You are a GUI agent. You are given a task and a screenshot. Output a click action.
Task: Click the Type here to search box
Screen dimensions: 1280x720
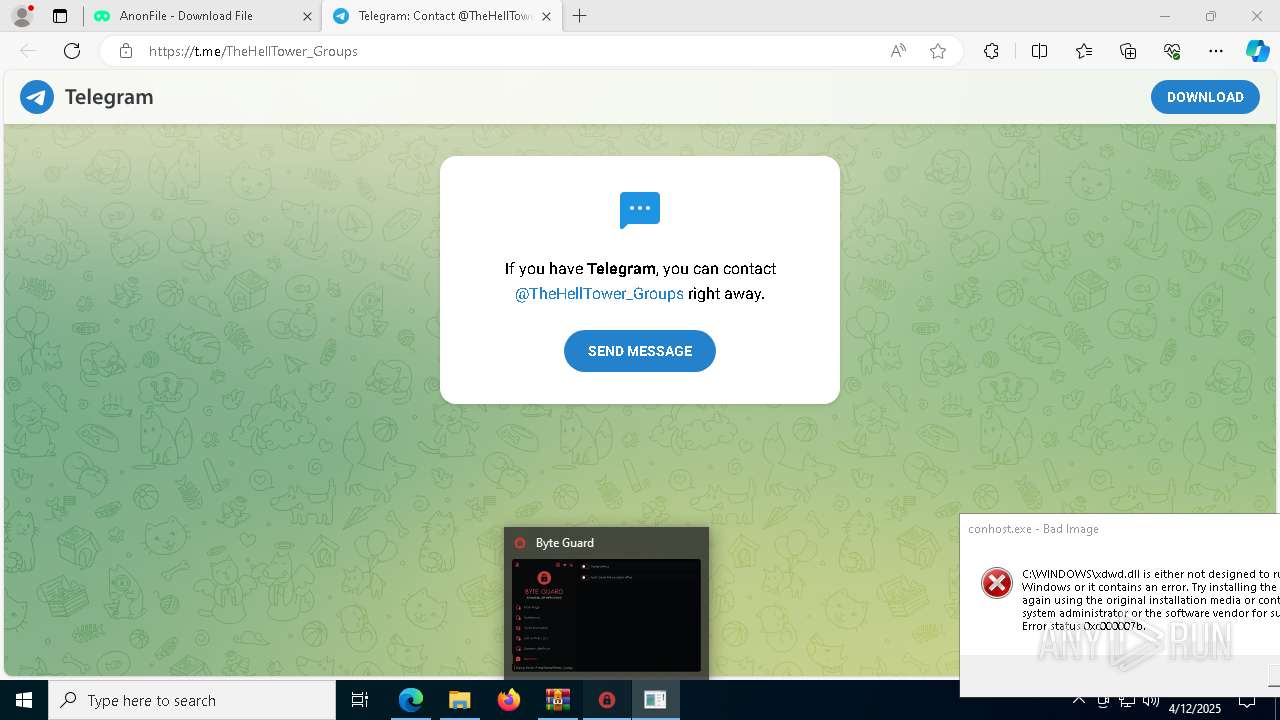point(192,700)
